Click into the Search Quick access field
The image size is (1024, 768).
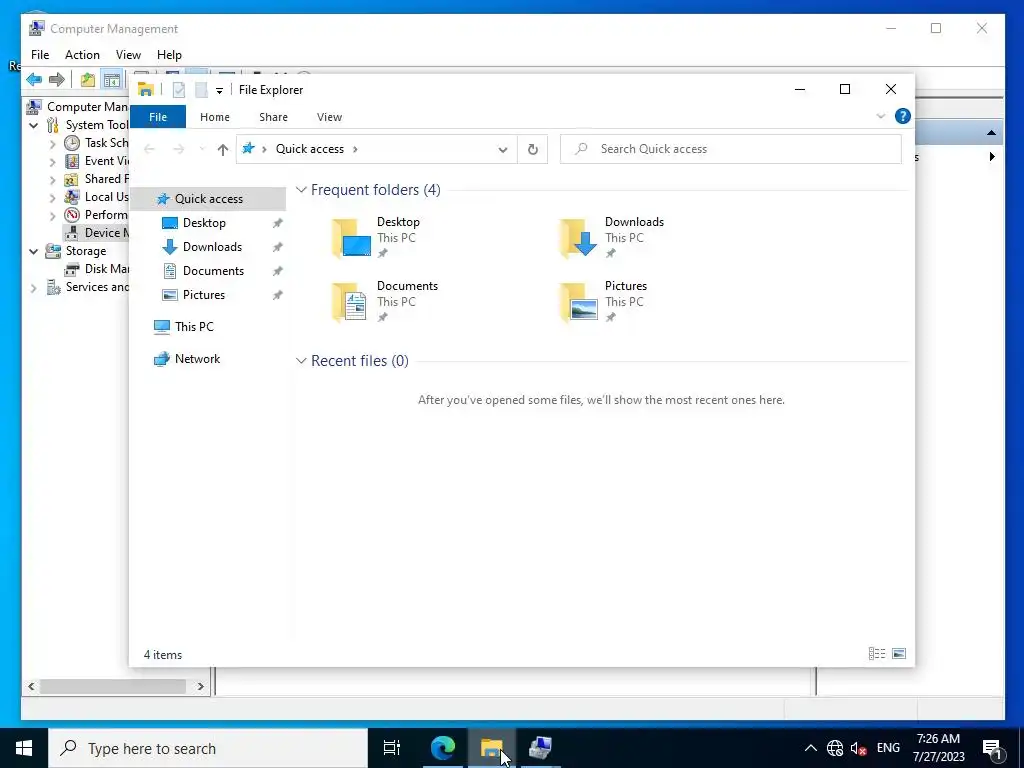point(731,149)
